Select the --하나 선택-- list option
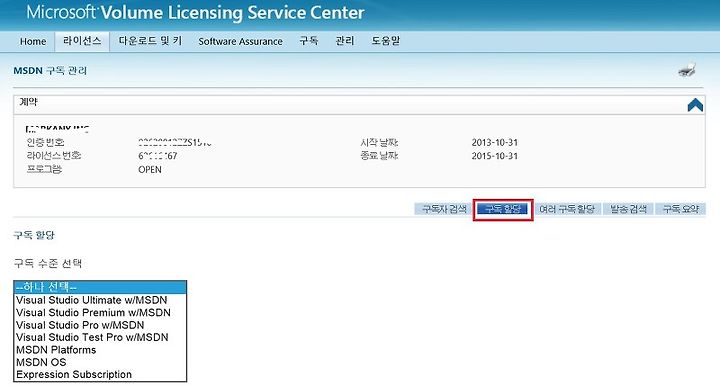The height and width of the screenshot is (386, 720). click(100, 287)
